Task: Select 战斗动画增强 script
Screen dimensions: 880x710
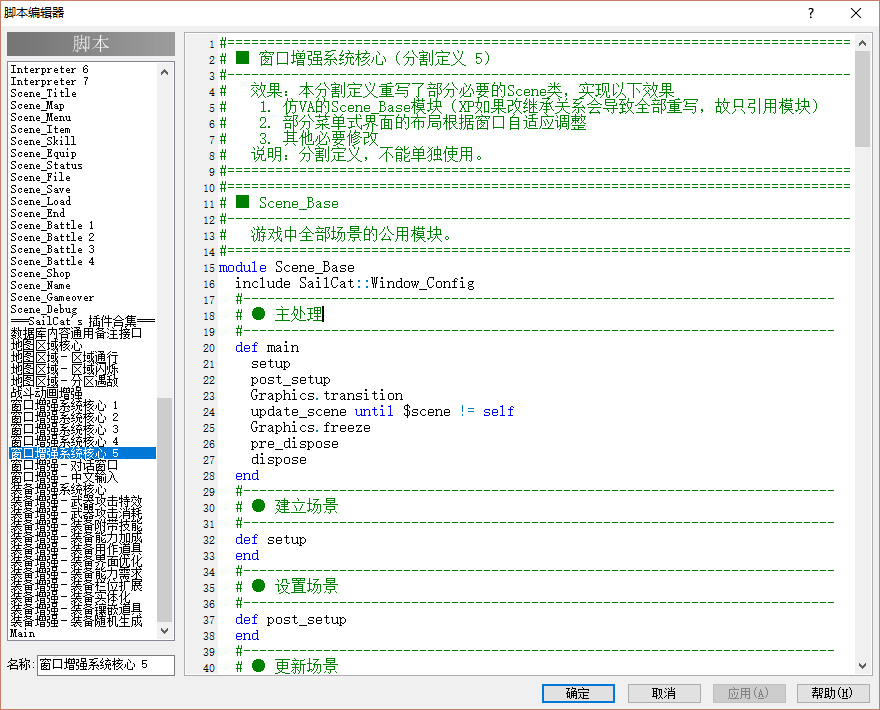Action: [x=47, y=393]
